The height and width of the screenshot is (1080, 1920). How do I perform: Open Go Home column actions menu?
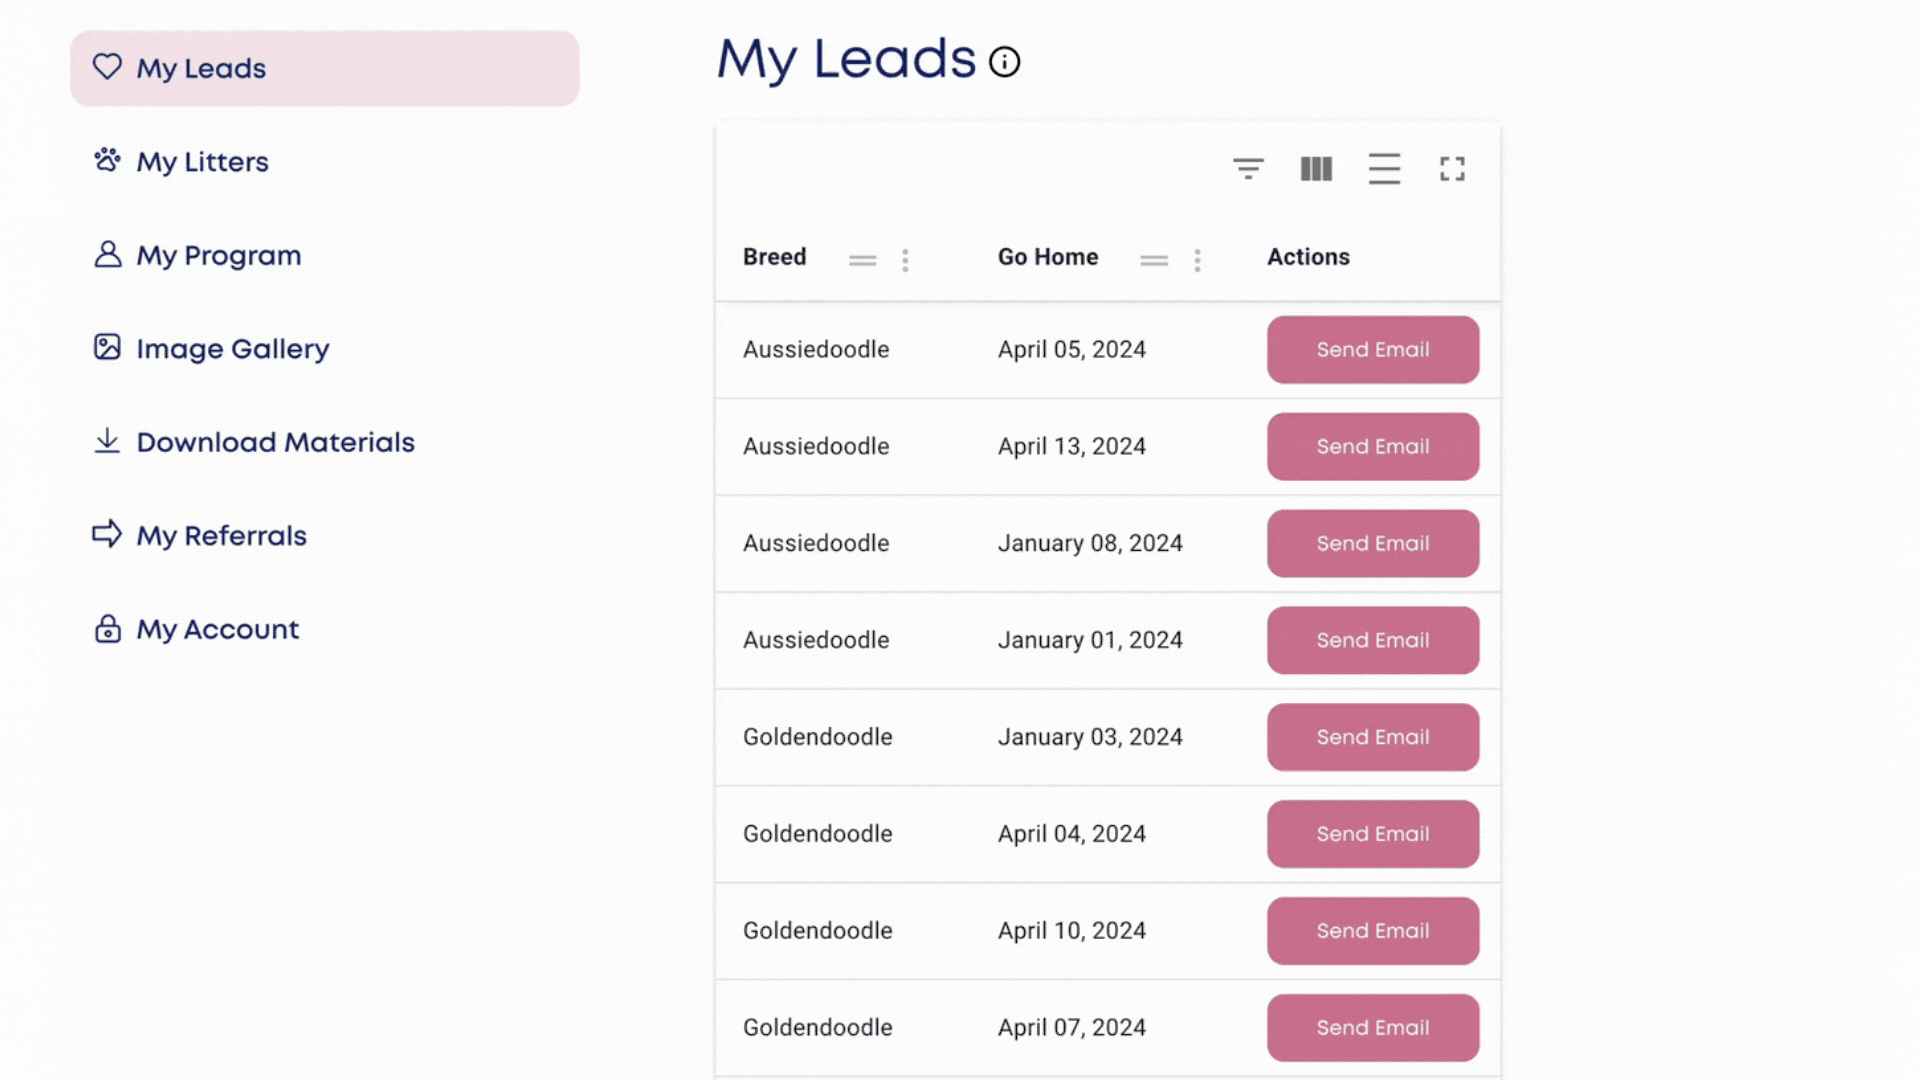1197,260
